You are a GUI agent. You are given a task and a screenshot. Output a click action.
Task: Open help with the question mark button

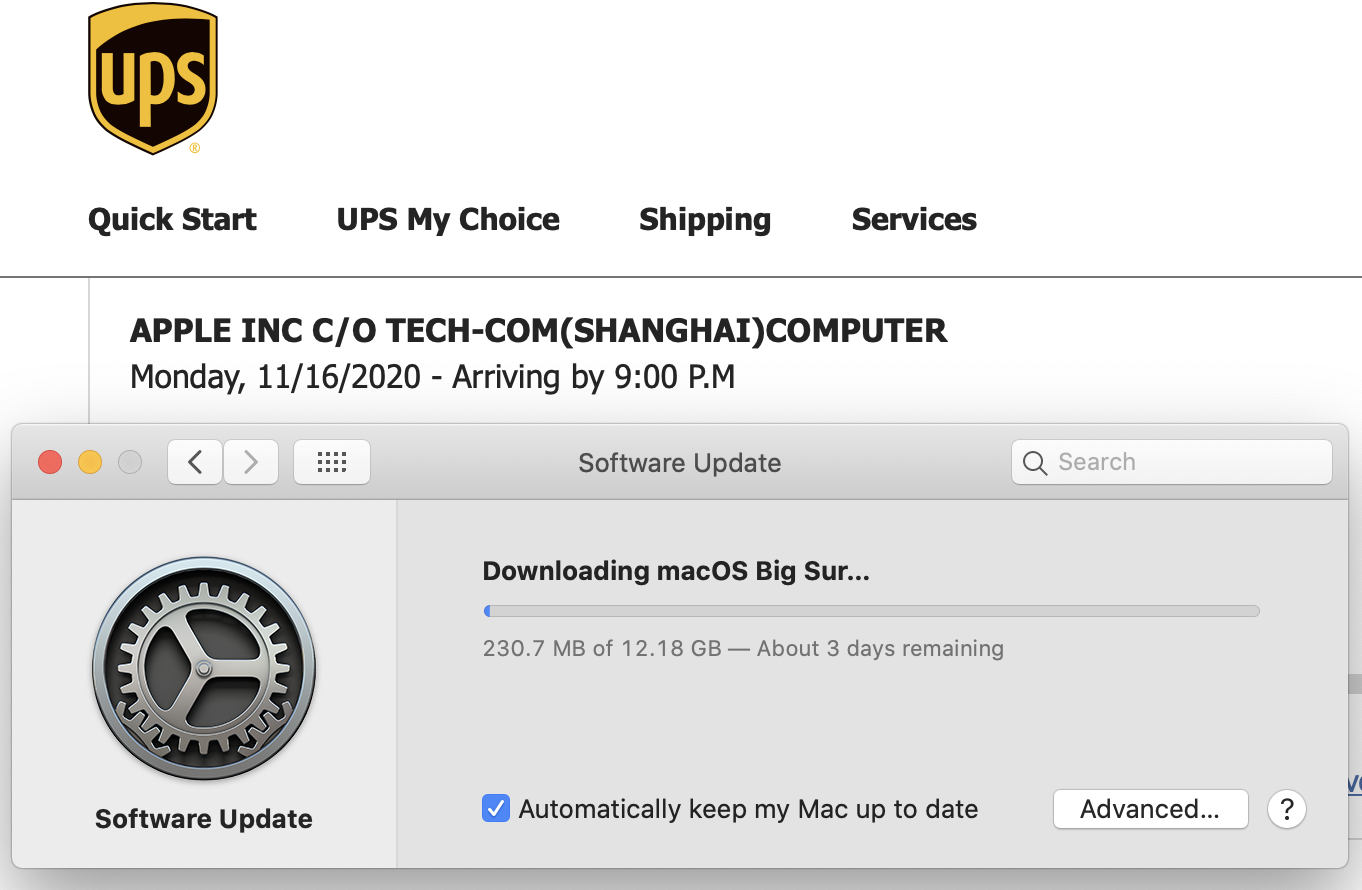tap(1287, 809)
